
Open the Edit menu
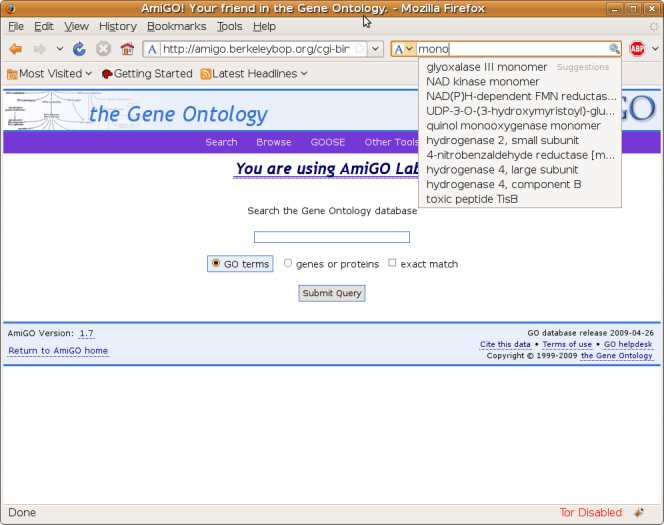pos(44,26)
